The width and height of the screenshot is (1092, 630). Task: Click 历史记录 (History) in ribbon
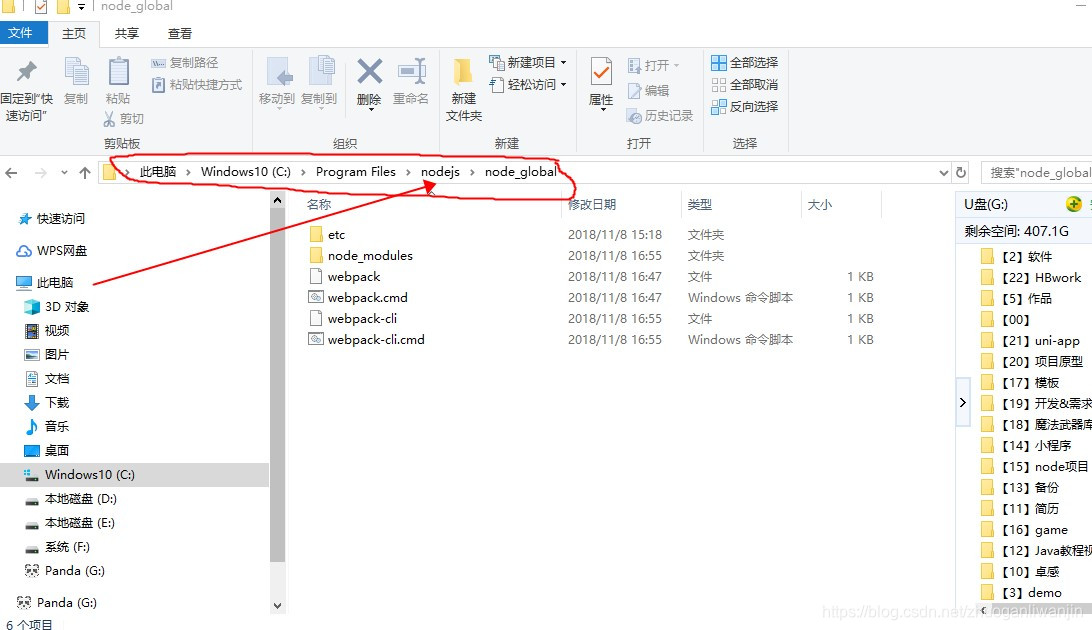click(660, 116)
